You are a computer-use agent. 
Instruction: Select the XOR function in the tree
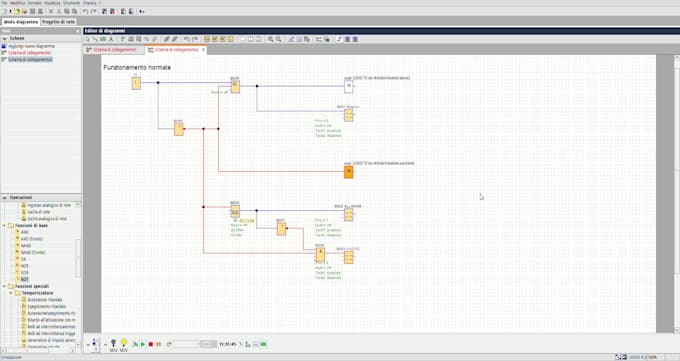pyautogui.click(x=25, y=273)
